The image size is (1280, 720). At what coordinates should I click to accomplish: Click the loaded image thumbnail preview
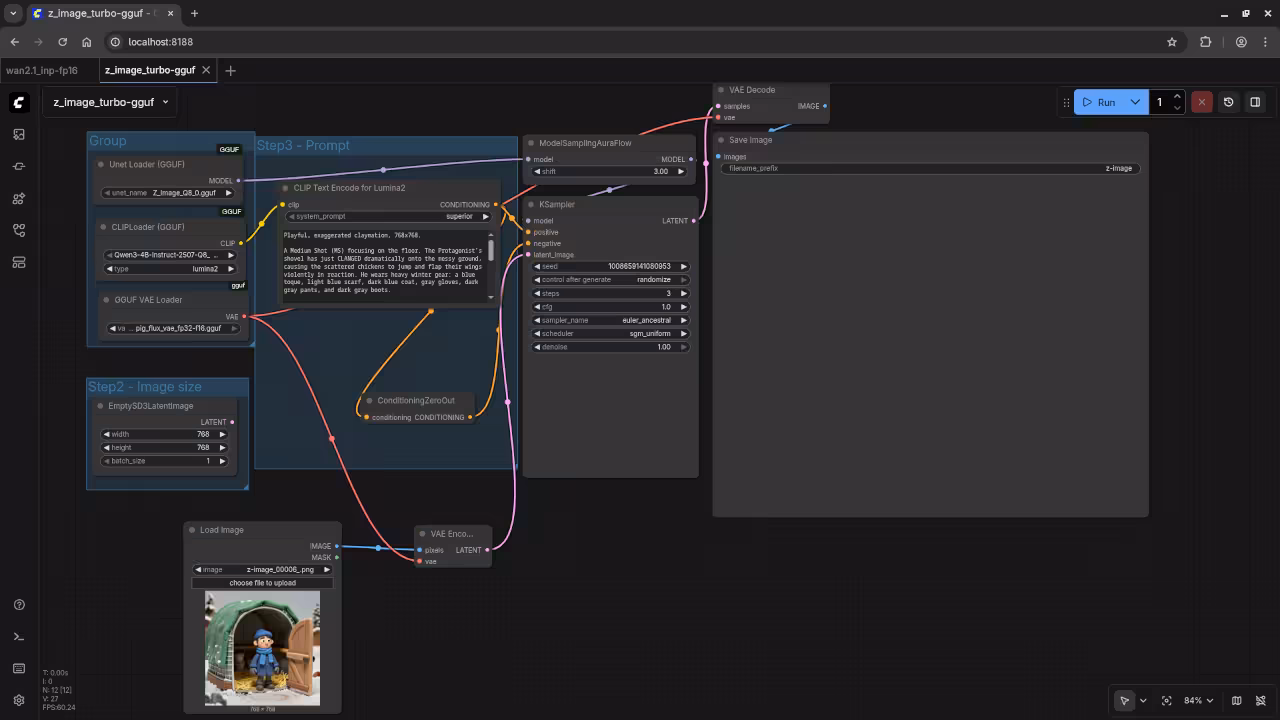(x=262, y=648)
